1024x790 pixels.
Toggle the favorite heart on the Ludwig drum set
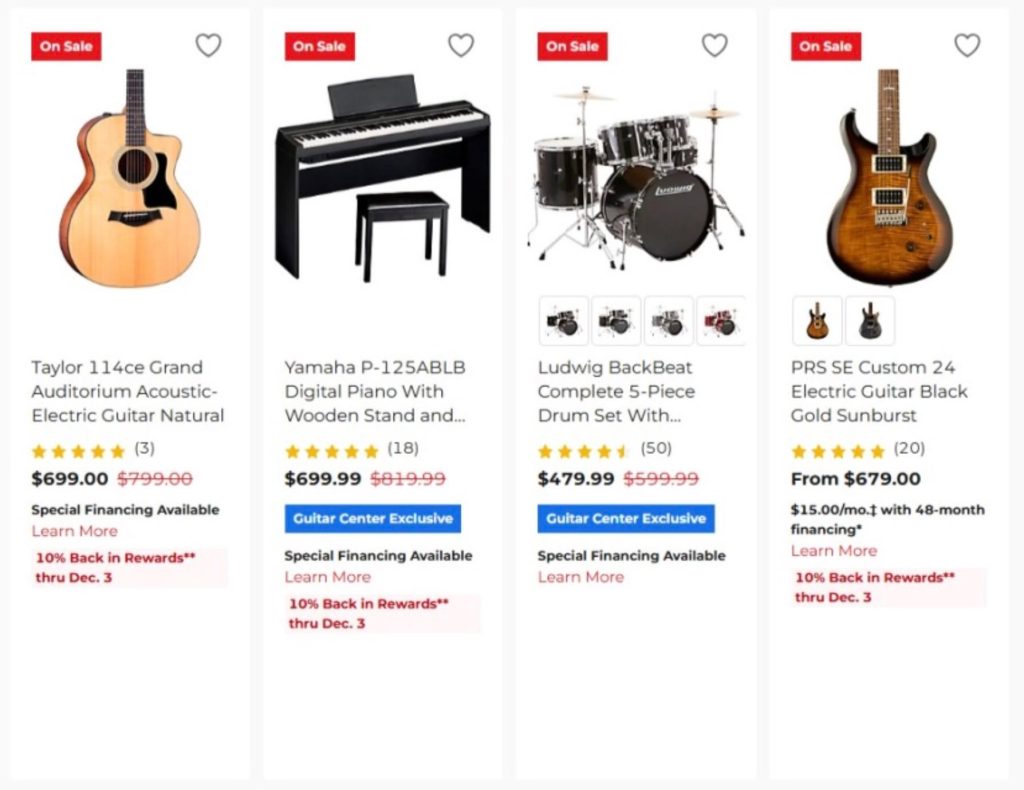(714, 45)
